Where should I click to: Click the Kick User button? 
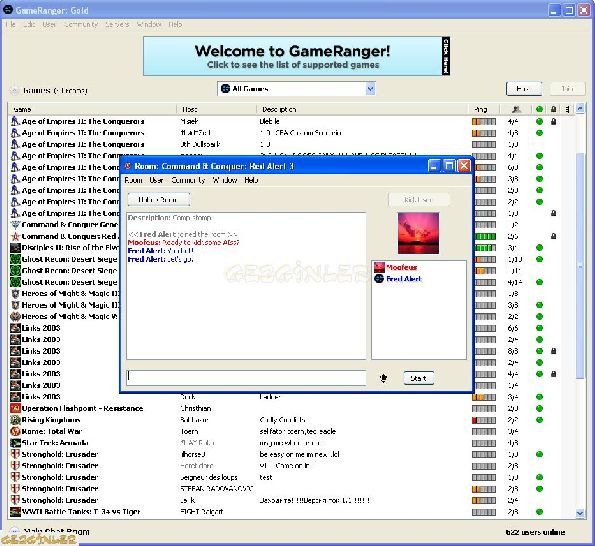pos(419,200)
